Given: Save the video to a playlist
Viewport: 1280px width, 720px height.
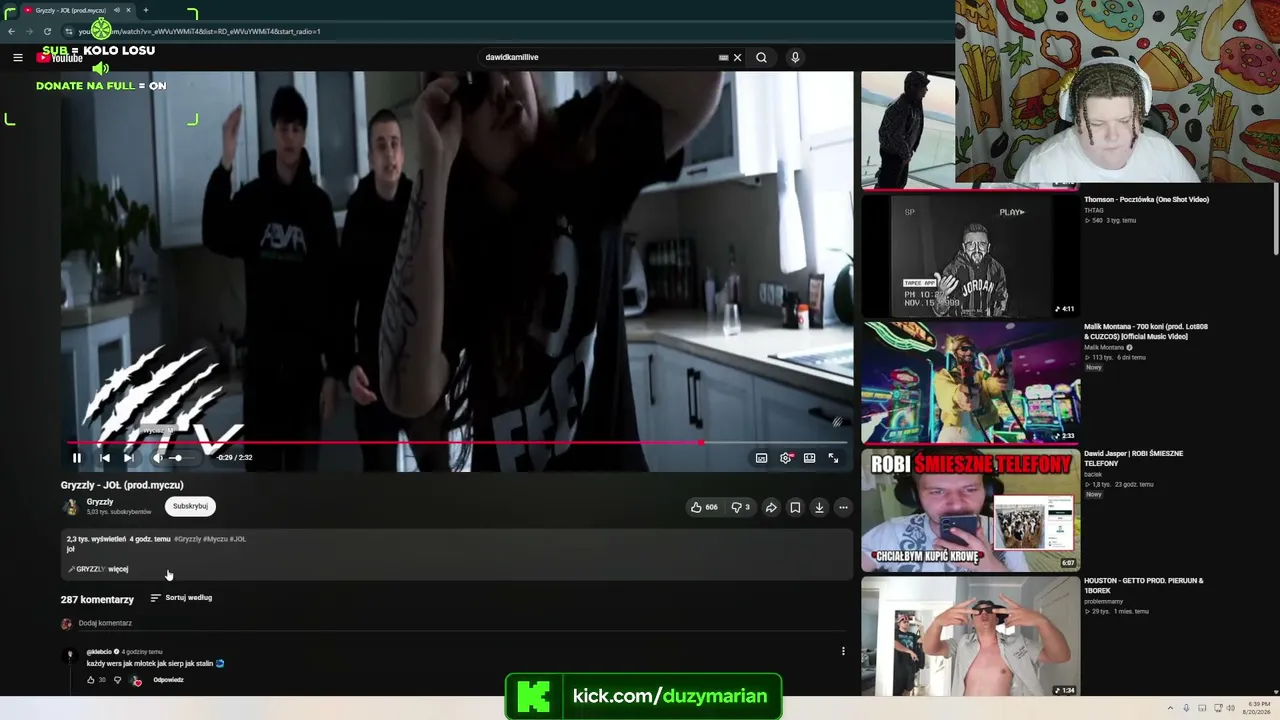Looking at the screenshot, I should [x=795, y=507].
